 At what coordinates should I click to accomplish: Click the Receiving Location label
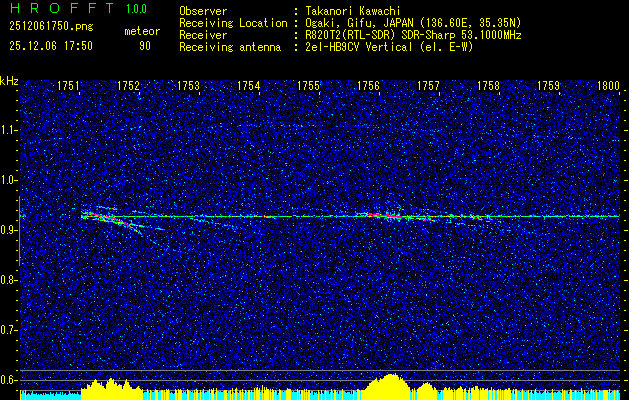pyautogui.click(x=233, y=23)
